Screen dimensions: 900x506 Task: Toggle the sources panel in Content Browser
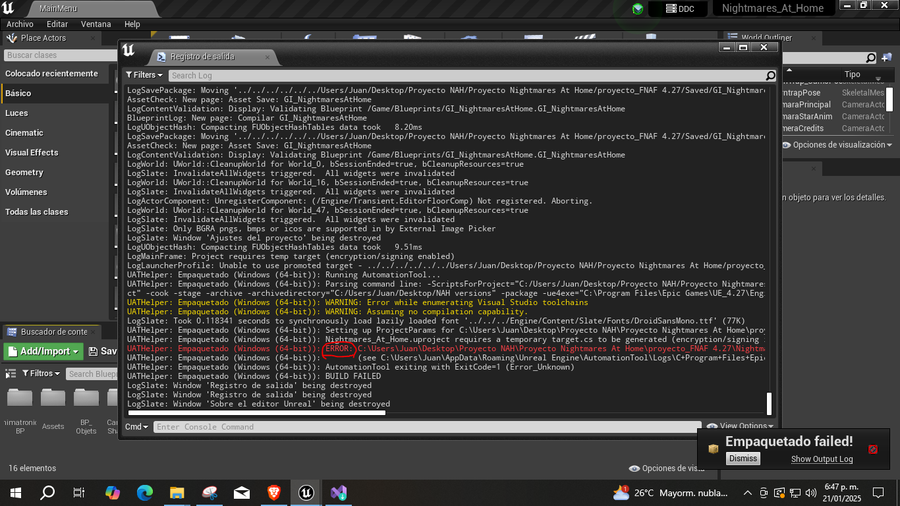pyautogui.click(x=10, y=373)
